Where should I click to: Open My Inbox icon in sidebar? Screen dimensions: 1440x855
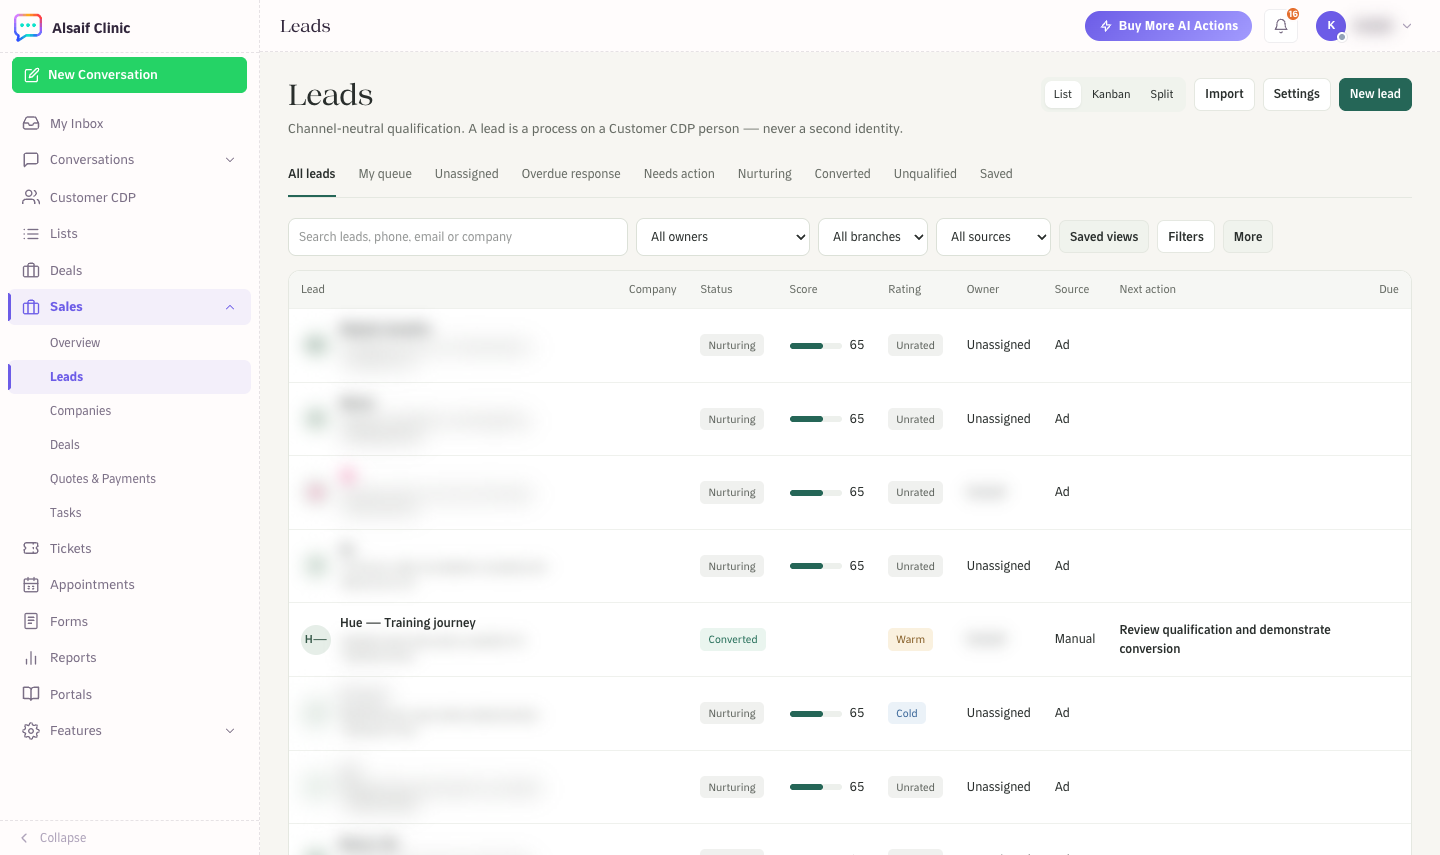(31, 124)
